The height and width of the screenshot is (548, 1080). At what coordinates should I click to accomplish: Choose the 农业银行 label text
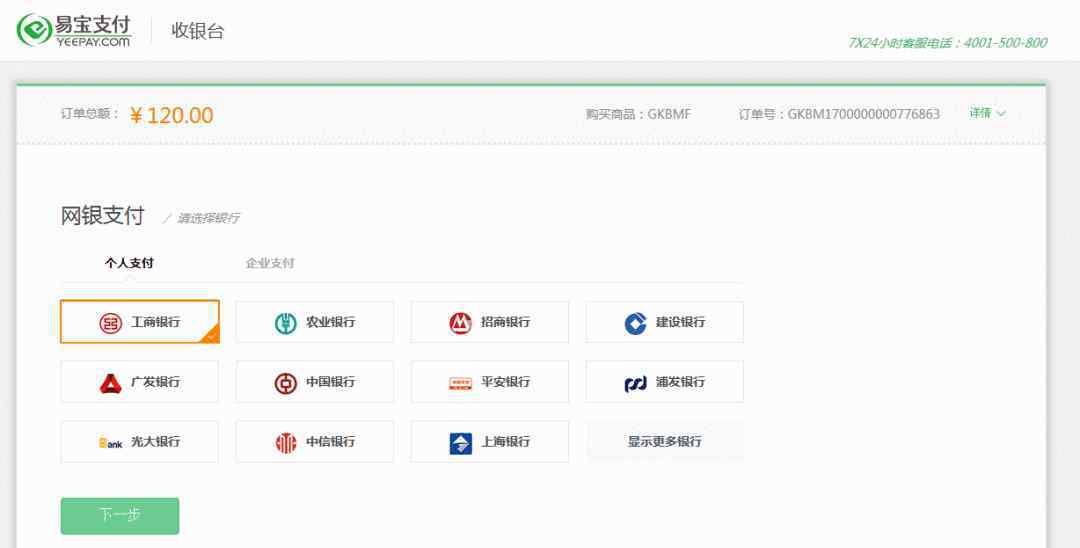(x=331, y=322)
